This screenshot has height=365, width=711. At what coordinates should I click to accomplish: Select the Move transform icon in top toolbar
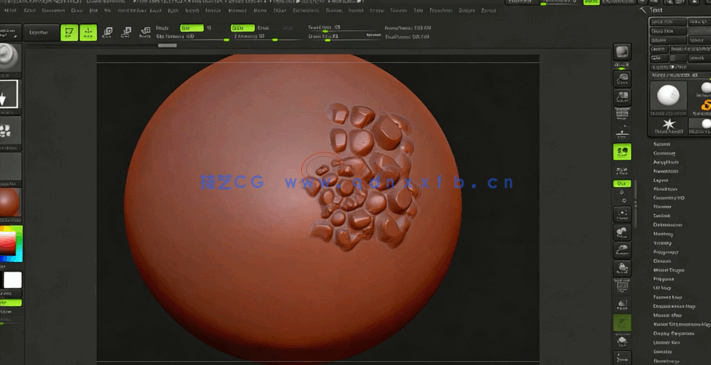click(x=107, y=33)
